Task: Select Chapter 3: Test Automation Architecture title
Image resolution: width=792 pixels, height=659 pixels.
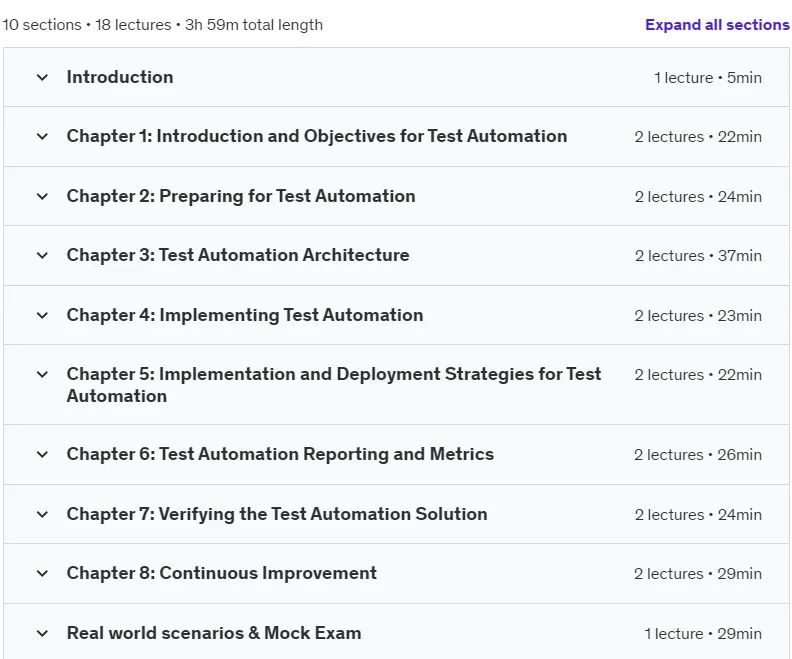Action: click(x=238, y=255)
